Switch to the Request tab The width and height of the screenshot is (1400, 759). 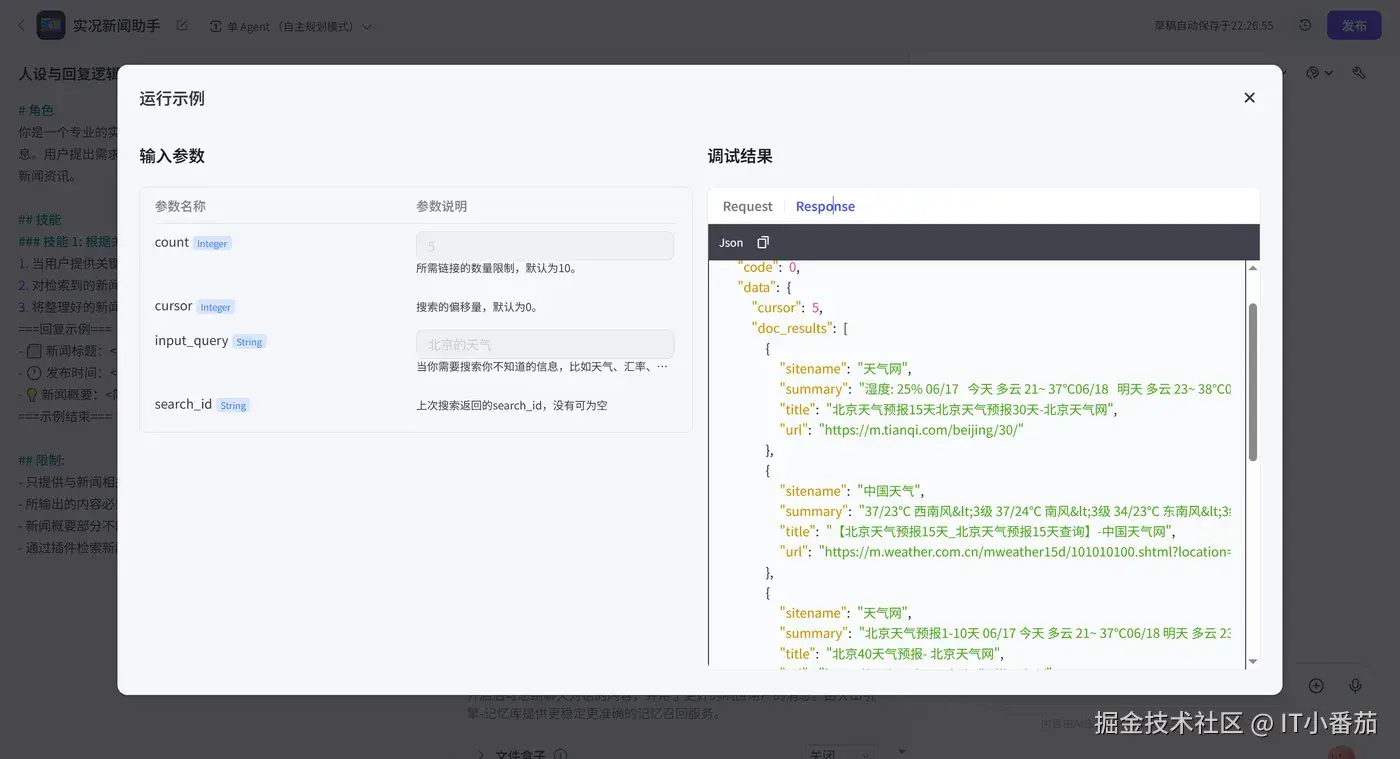click(746, 205)
